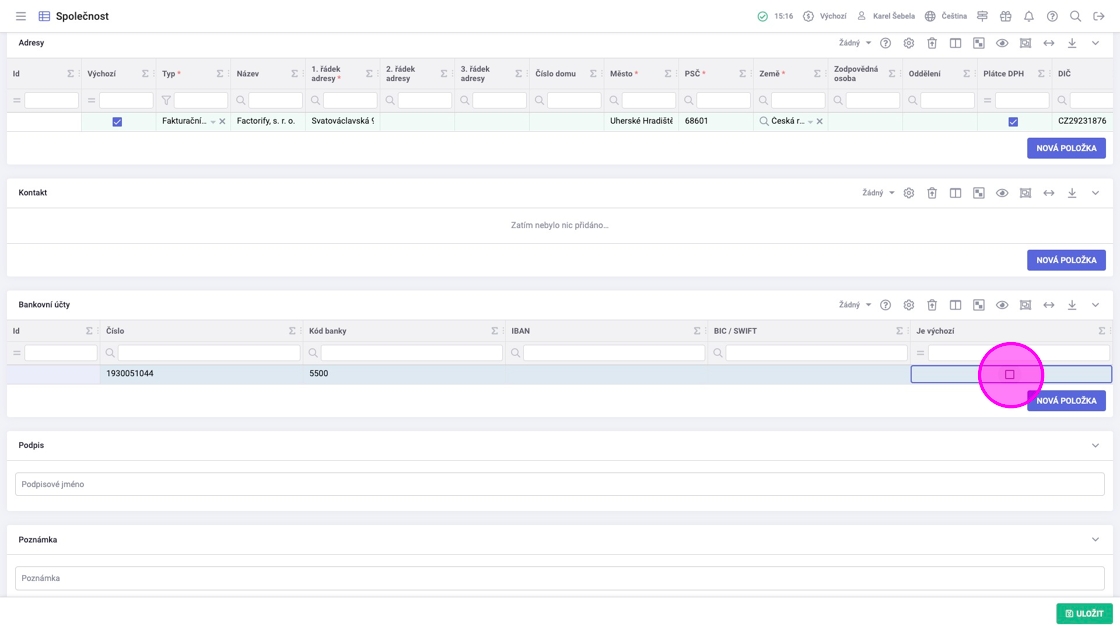Open the notifications bell
The width and height of the screenshot is (1120, 630).
click(x=1029, y=16)
